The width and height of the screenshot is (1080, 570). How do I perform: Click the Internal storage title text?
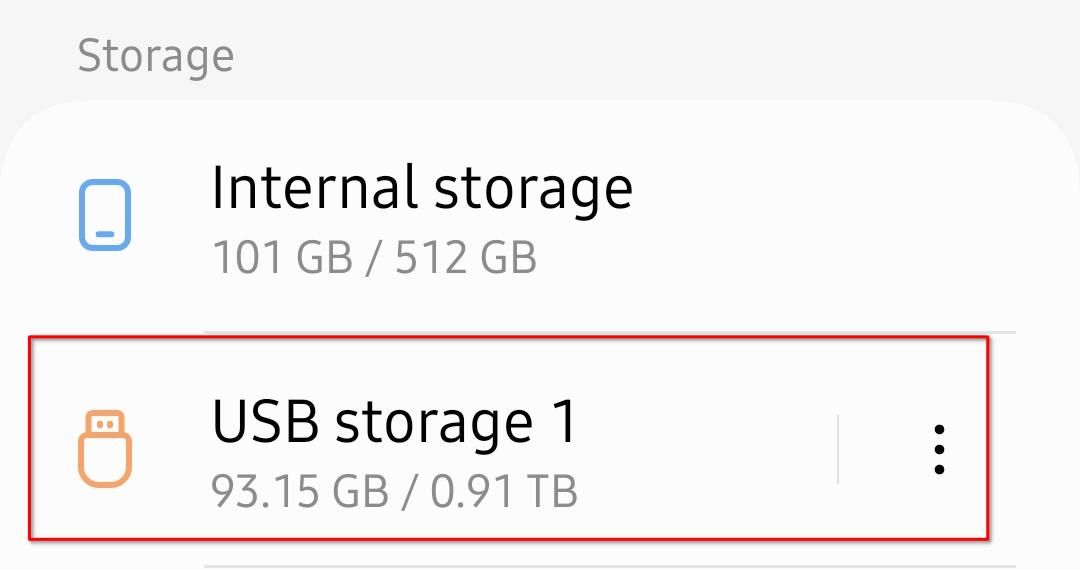pos(421,188)
